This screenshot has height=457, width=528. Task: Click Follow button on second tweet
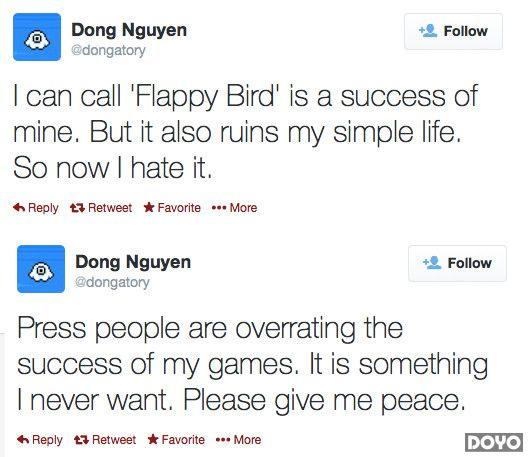[457, 263]
